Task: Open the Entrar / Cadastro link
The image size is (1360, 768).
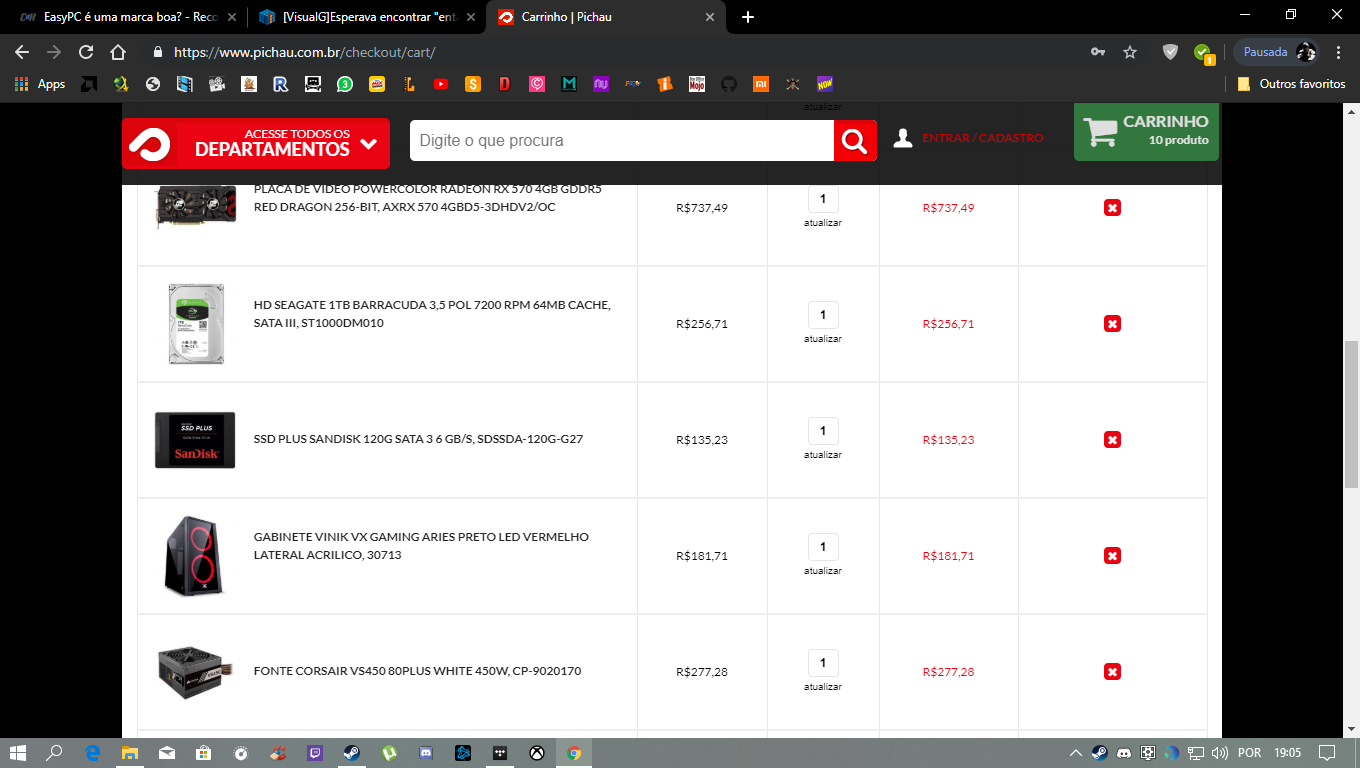Action: coord(982,138)
